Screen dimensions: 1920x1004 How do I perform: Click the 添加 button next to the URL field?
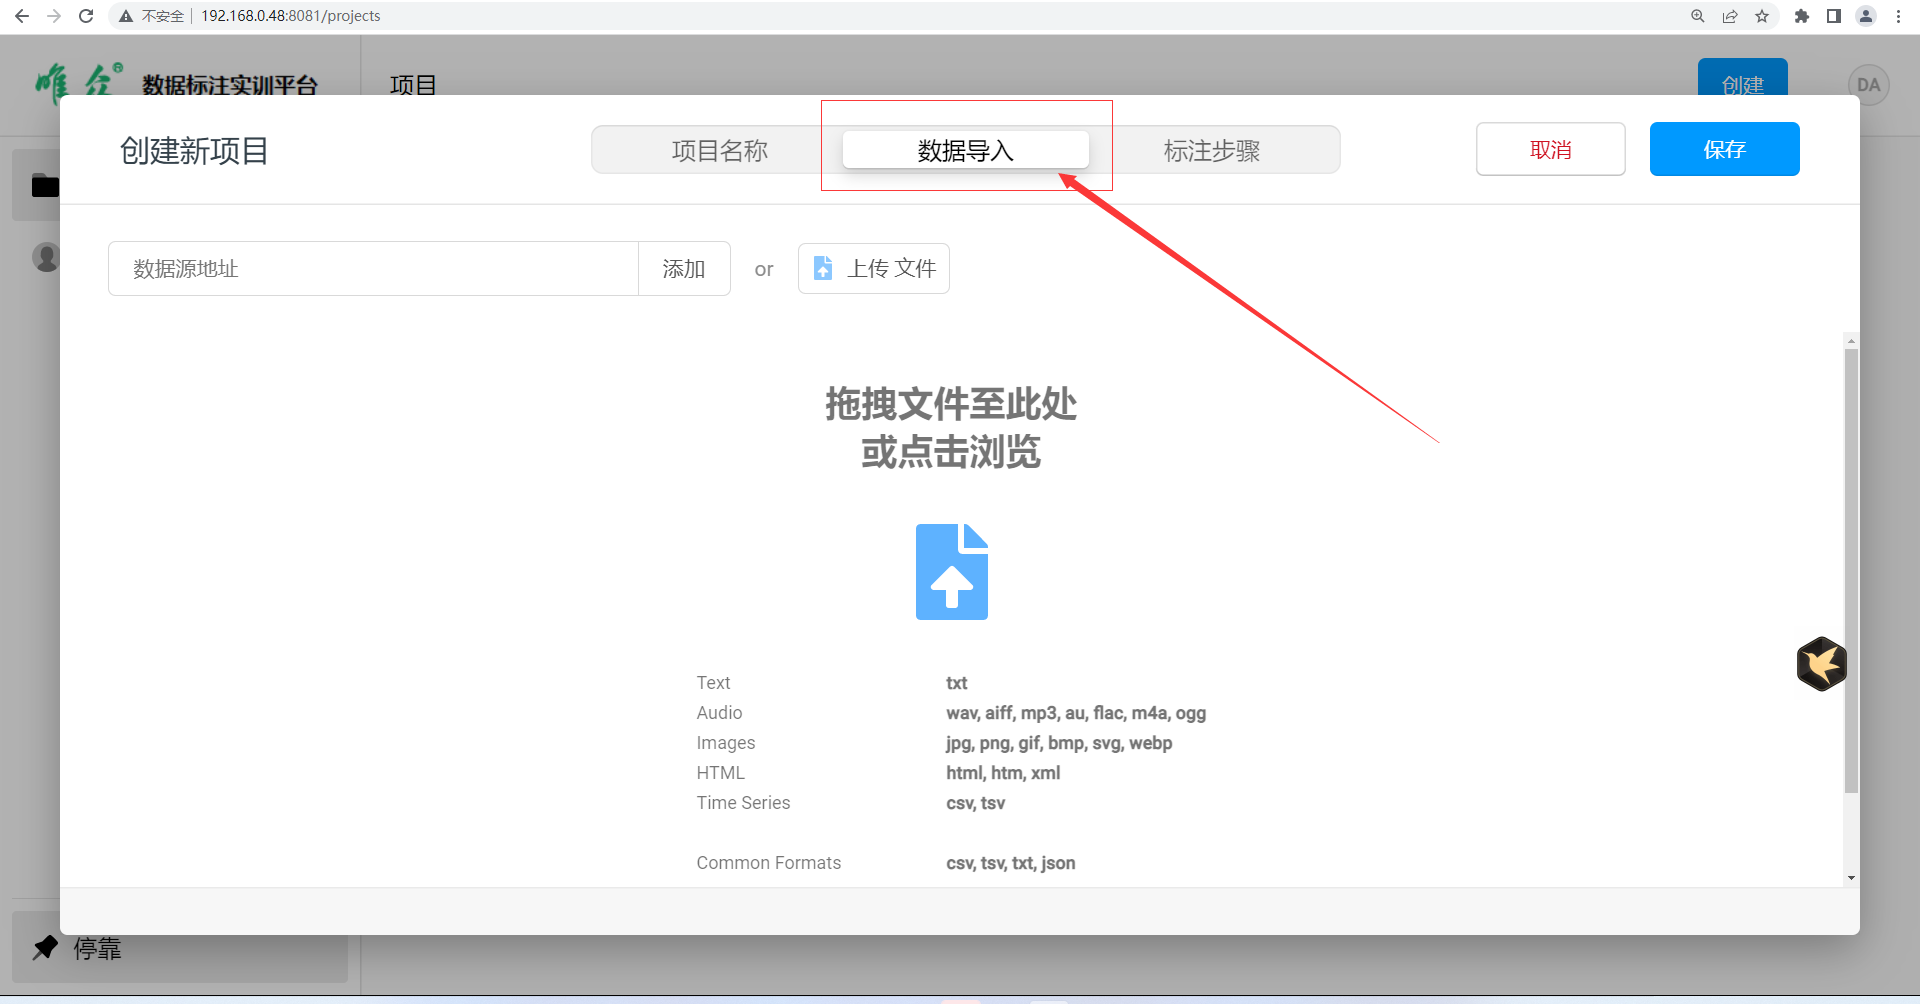point(684,269)
